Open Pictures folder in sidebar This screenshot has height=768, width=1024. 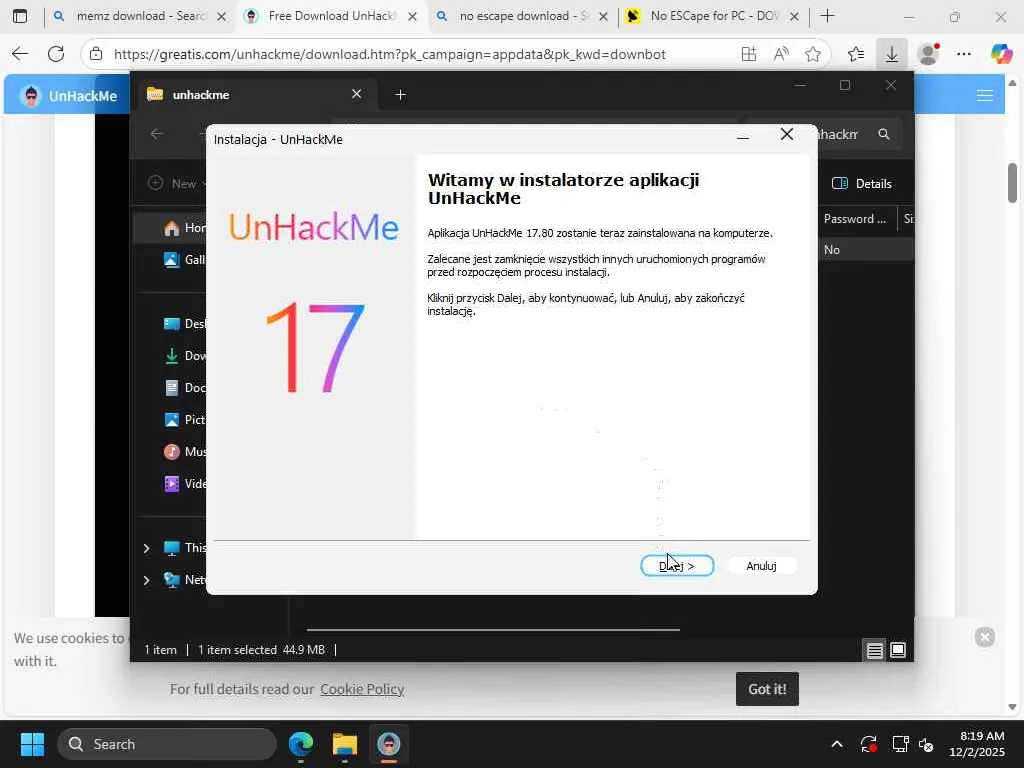click(184, 419)
